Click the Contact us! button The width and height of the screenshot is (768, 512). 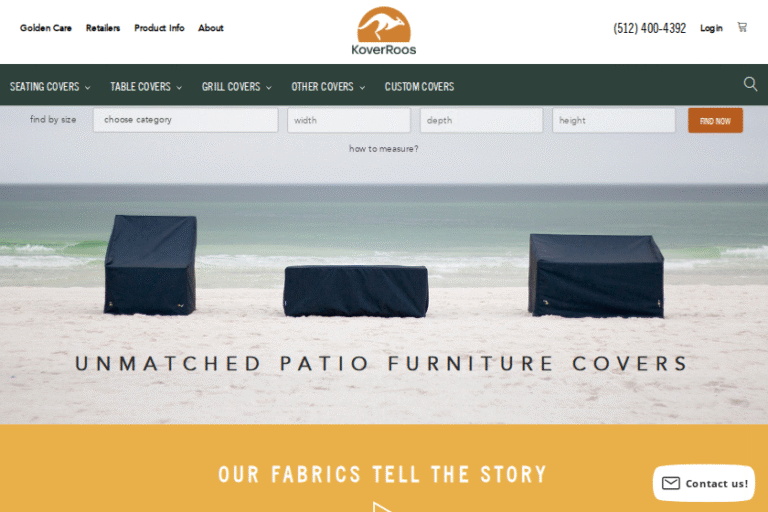pyautogui.click(x=703, y=483)
